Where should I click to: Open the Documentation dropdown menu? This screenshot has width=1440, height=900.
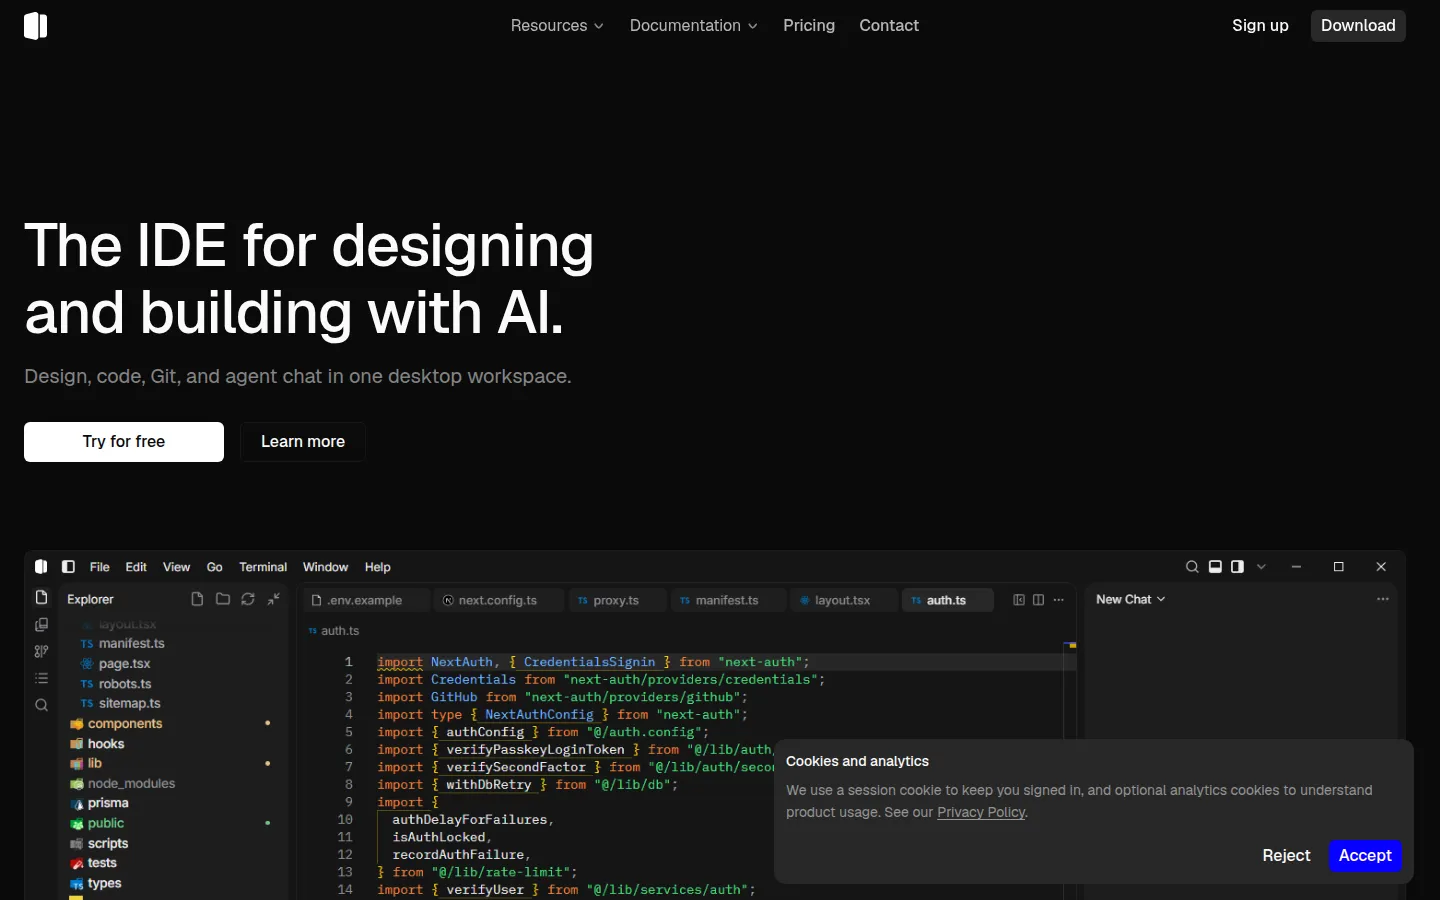694,26
